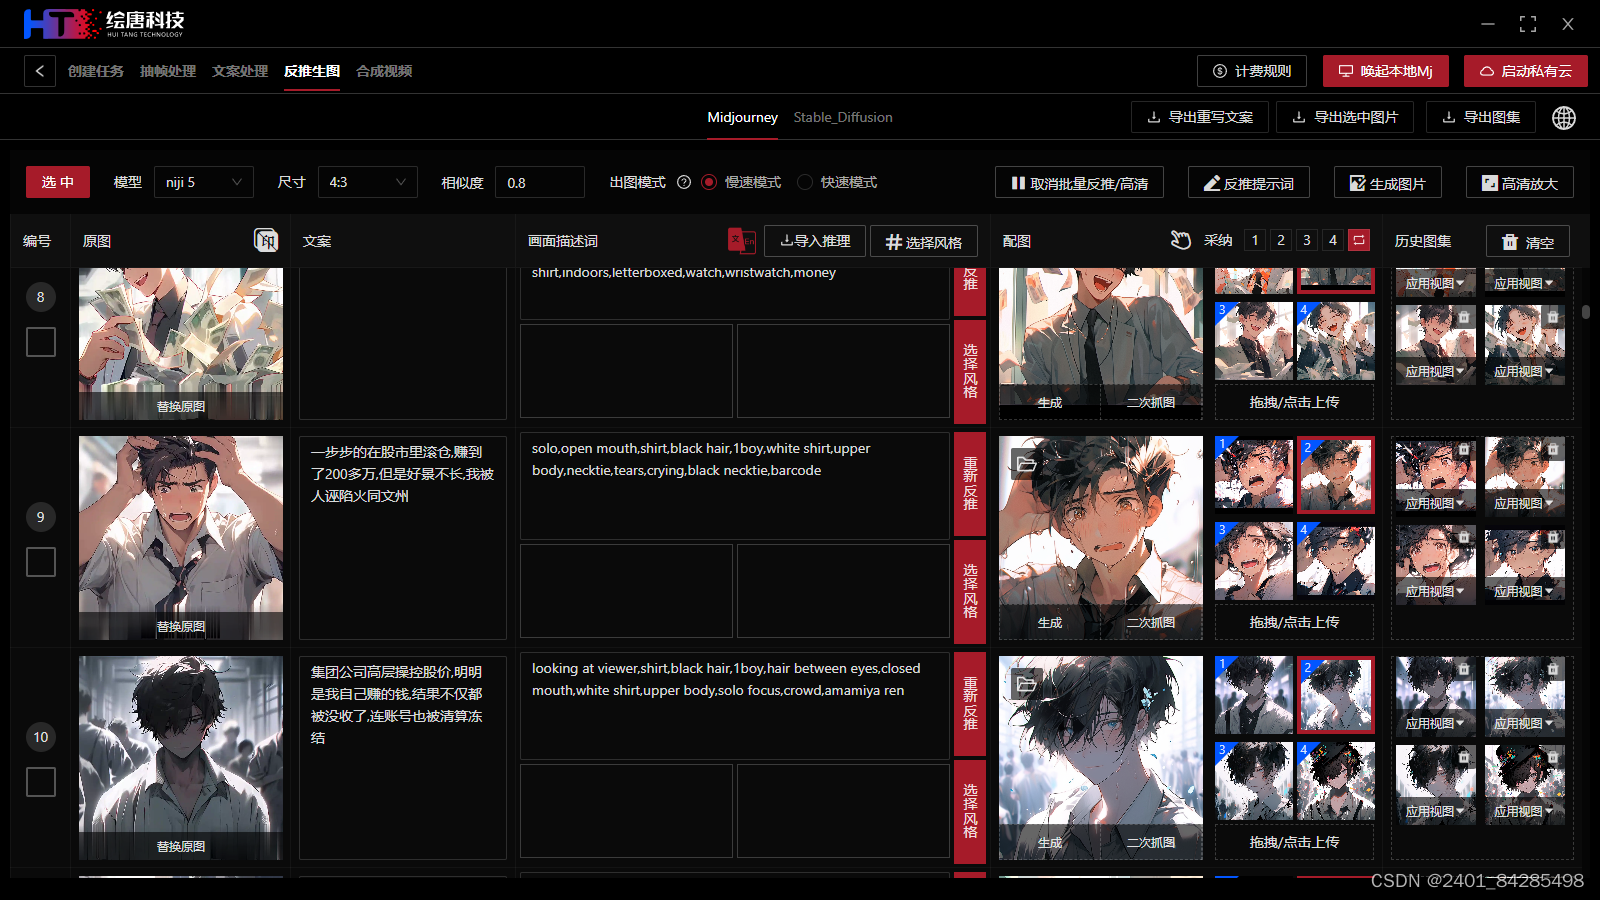Delete first history image in row 10

click(x=1464, y=670)
